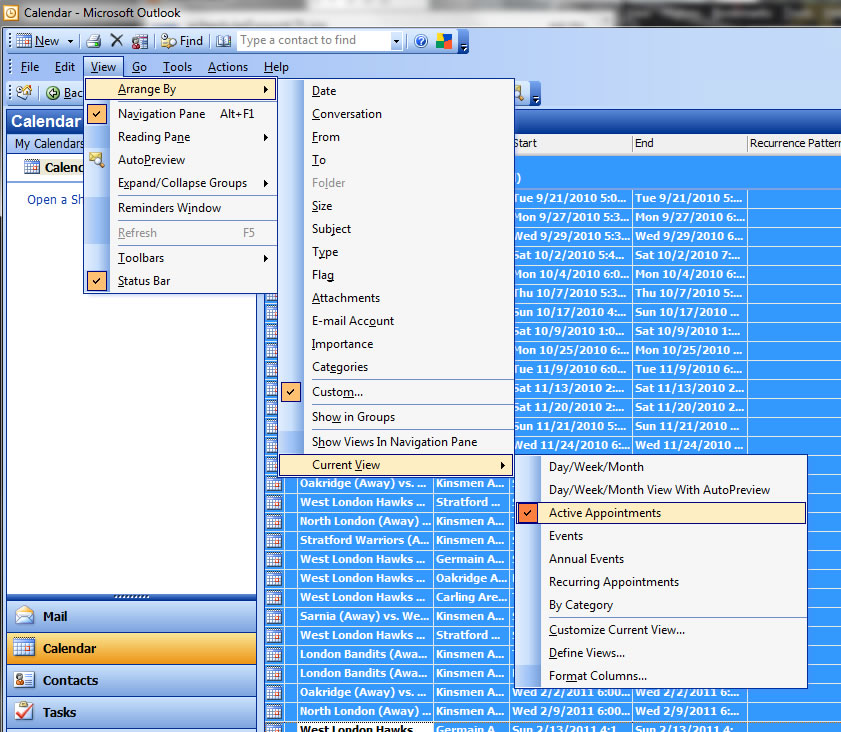This screenshot has width=841, height=732.
Task: Click the Outlook Today house-and-mail icon
Action: [x=24, y=93]
